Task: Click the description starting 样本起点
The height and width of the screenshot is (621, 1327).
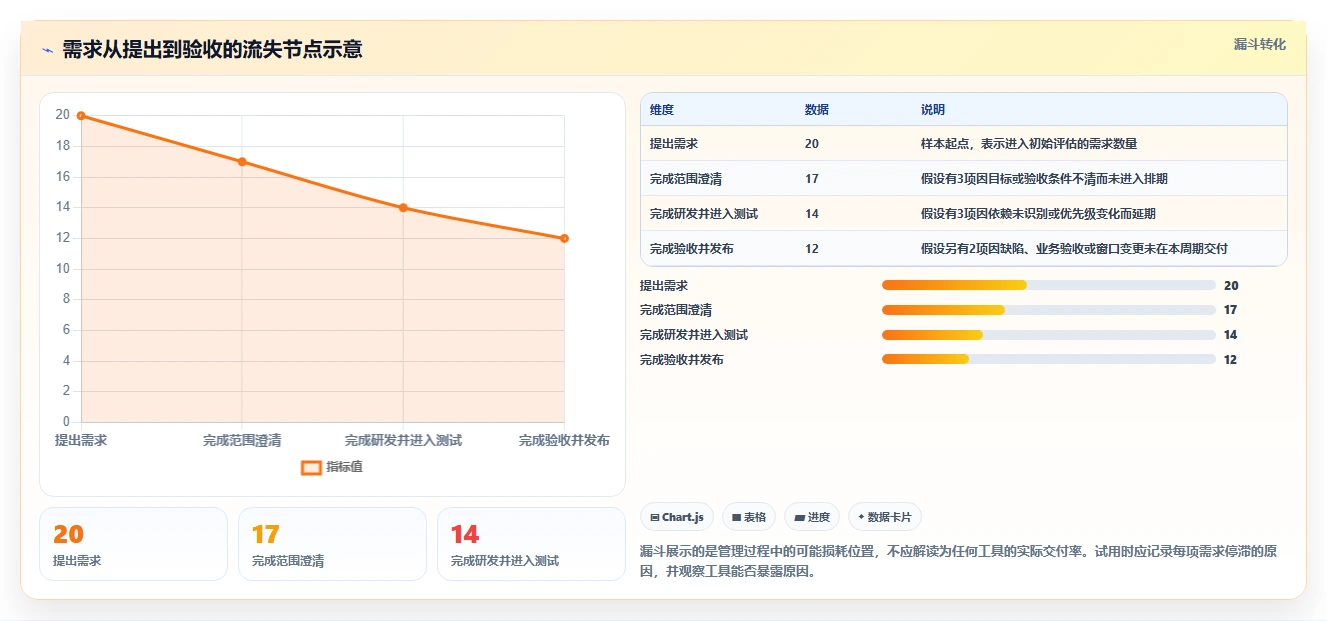Action: point(1029,144)
